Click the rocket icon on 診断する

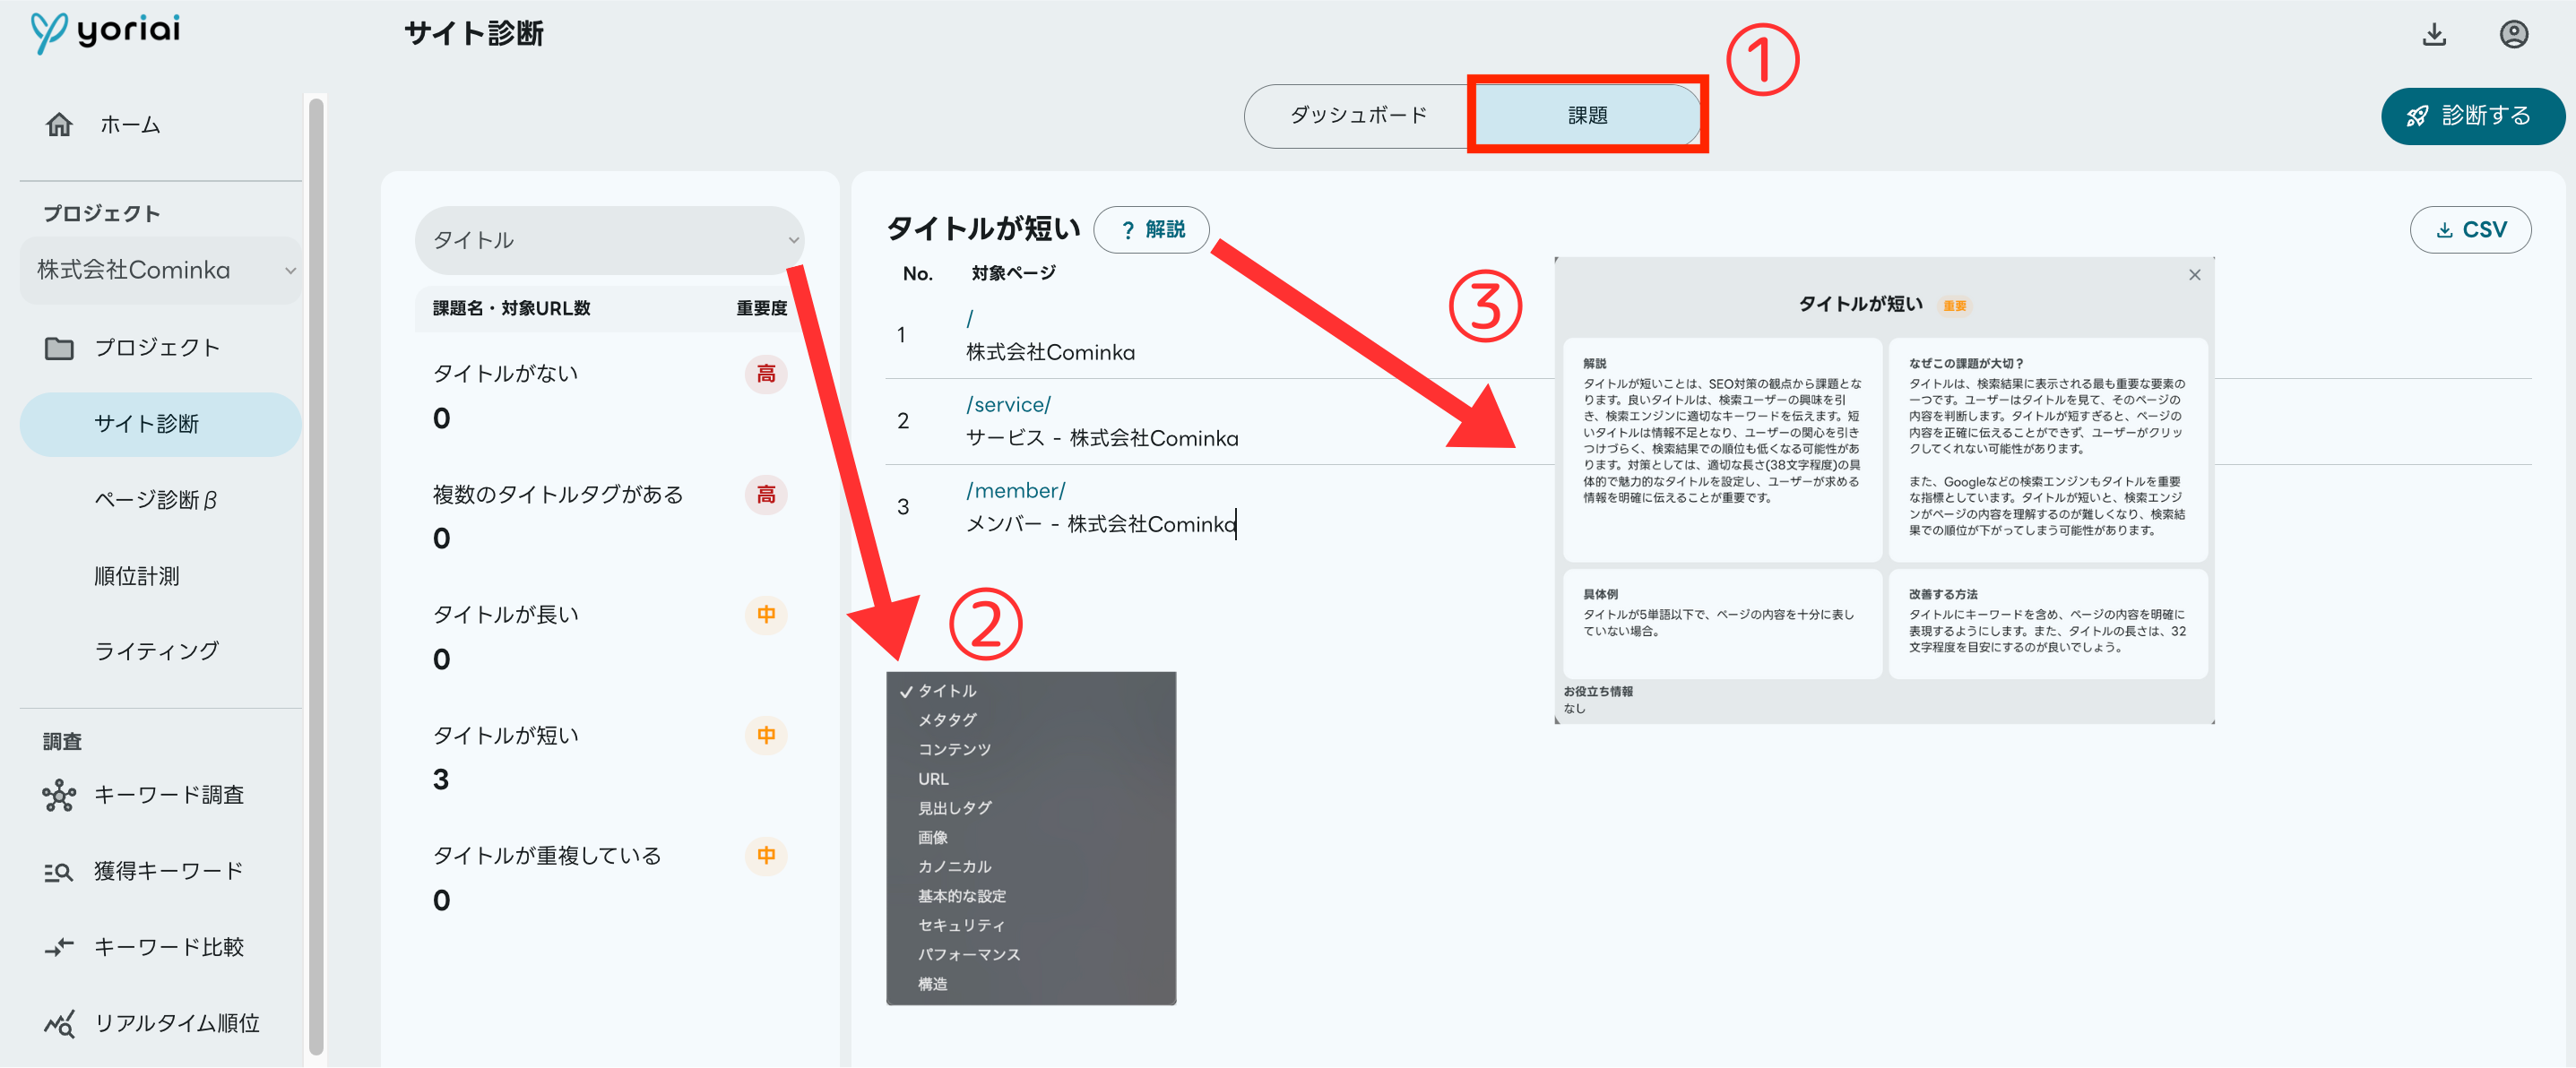(x=2418, y=116)
